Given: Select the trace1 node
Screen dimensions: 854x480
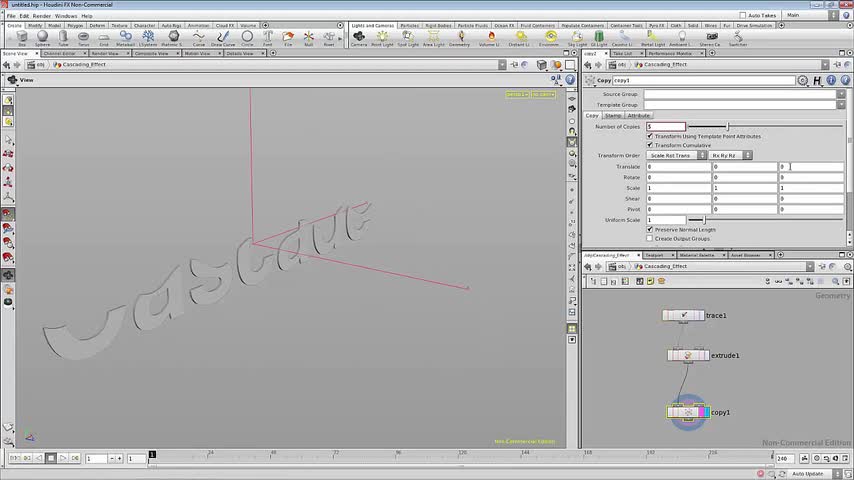Looking at the screenshot, I should (x=684, y=315).
